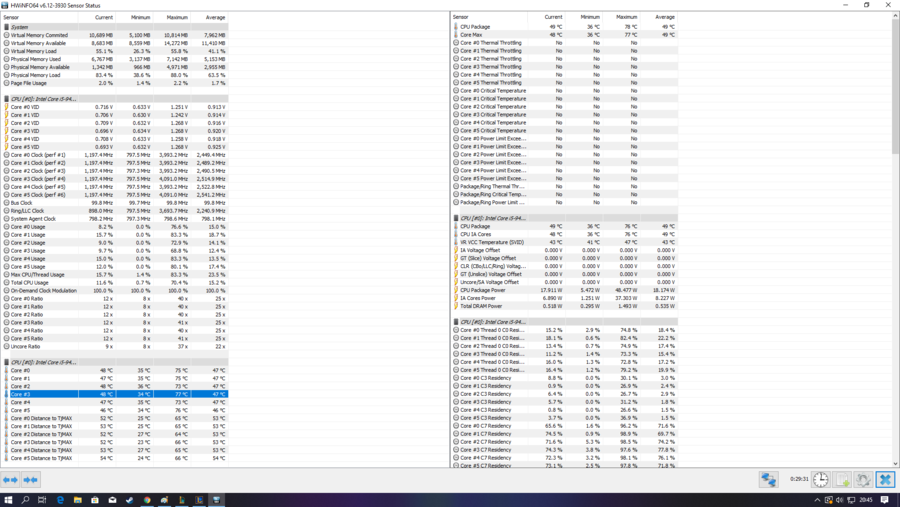
Task: Select the Bus Clock row
Action: [115, 203]
